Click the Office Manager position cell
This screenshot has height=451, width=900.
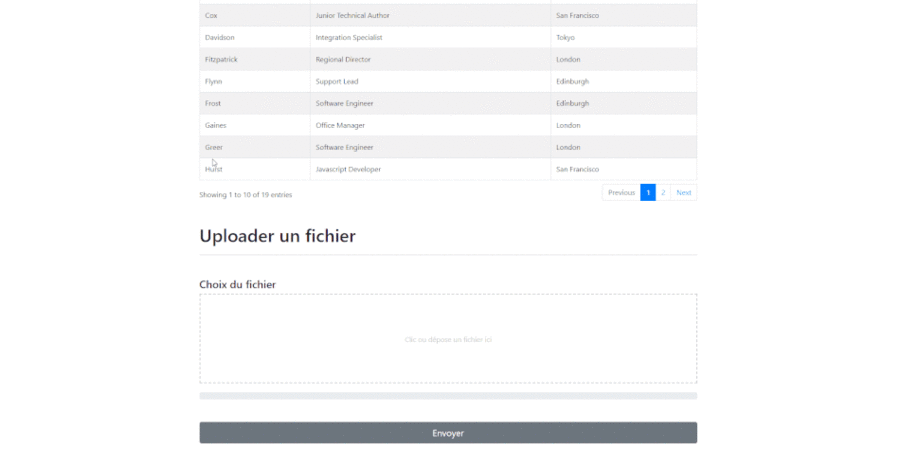[x=340, y=126]
